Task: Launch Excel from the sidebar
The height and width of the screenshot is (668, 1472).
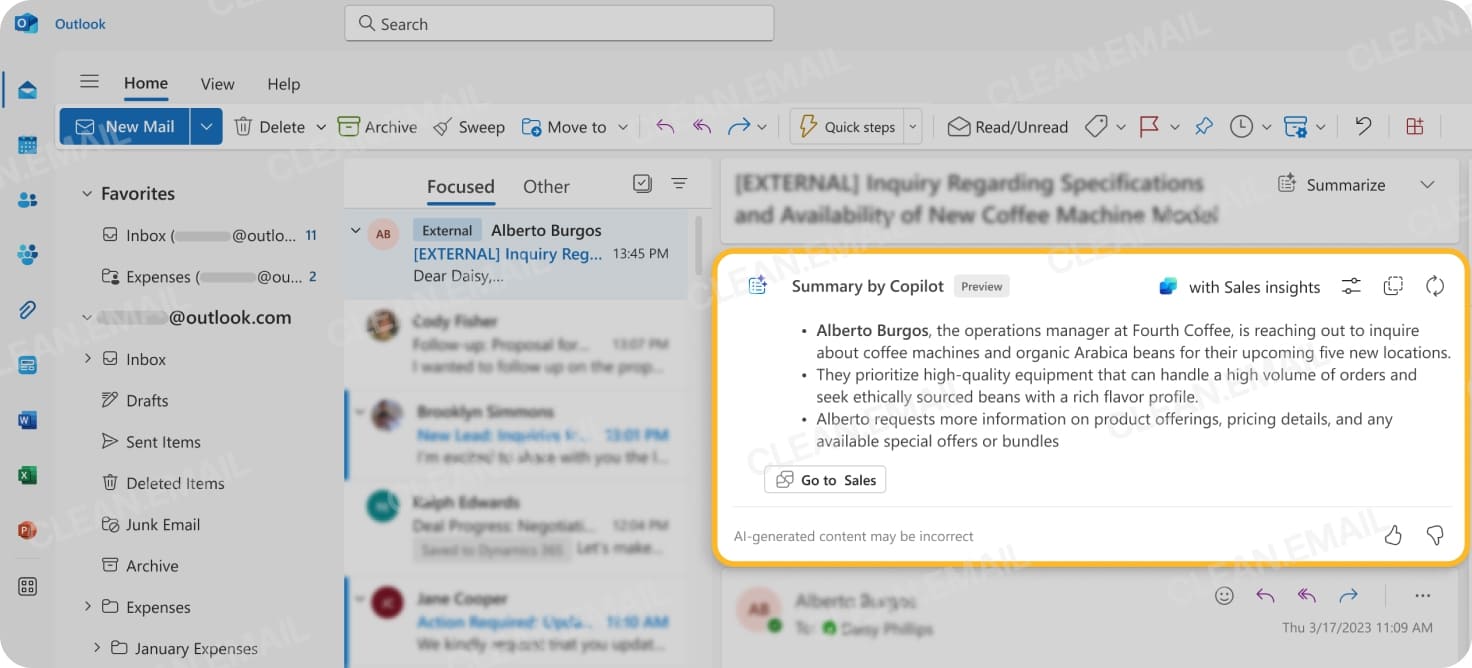Action: click(27, 475)
